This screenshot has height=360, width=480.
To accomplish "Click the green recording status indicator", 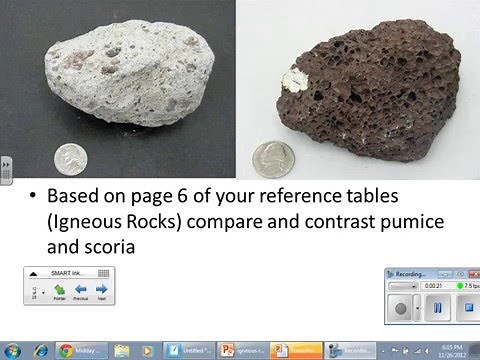I will (460, 286).
